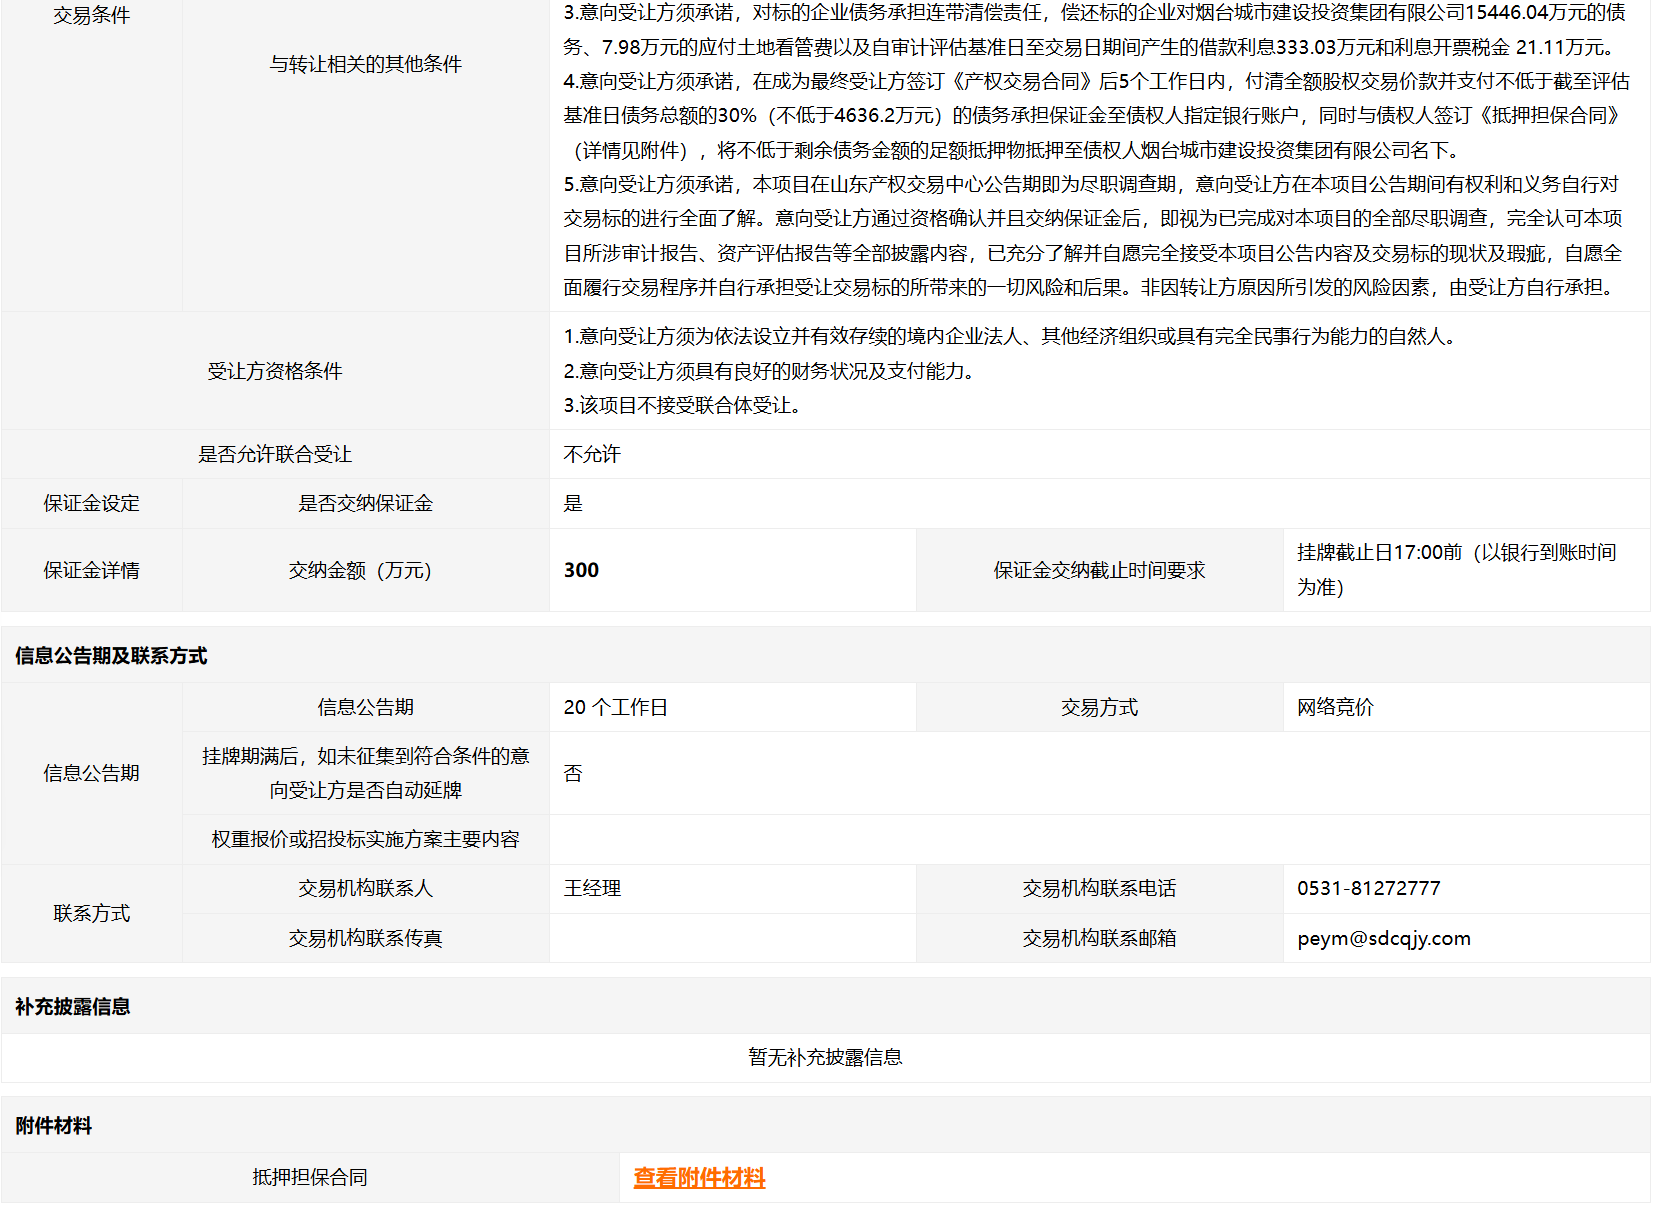Open the 查看附件材料 attachment link
1655x1209 pixels.
pyautogui.click(x=699, y=1178)
